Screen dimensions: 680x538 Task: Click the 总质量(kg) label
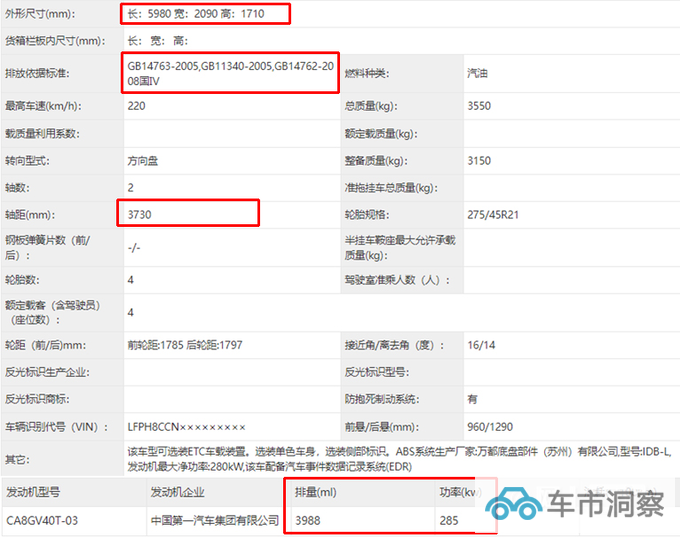point(371,106)
